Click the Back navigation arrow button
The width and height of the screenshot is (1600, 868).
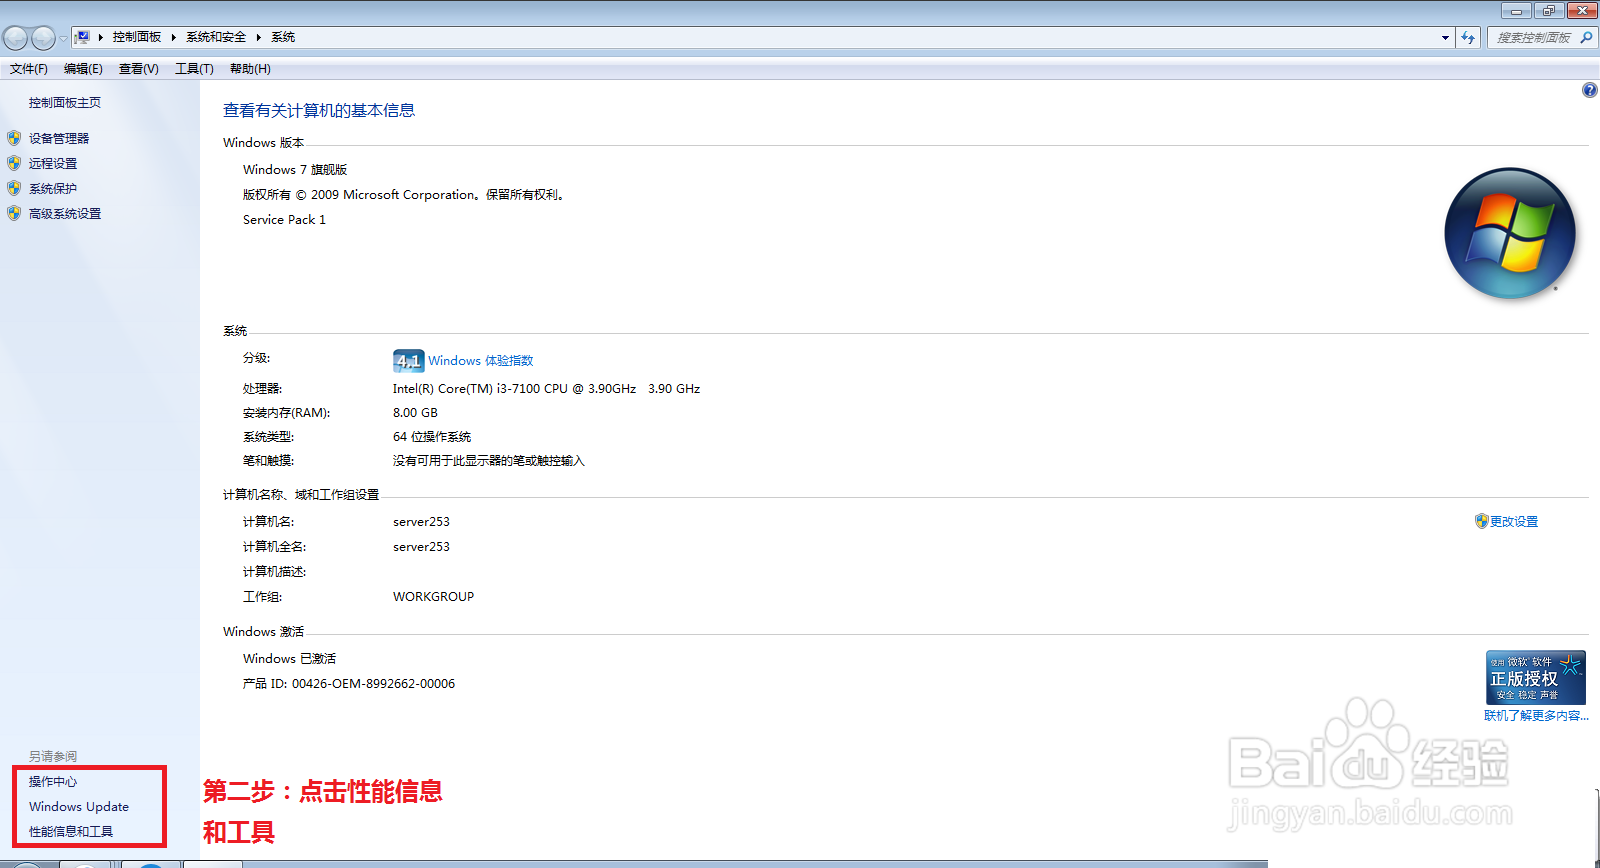coord(15,38)
